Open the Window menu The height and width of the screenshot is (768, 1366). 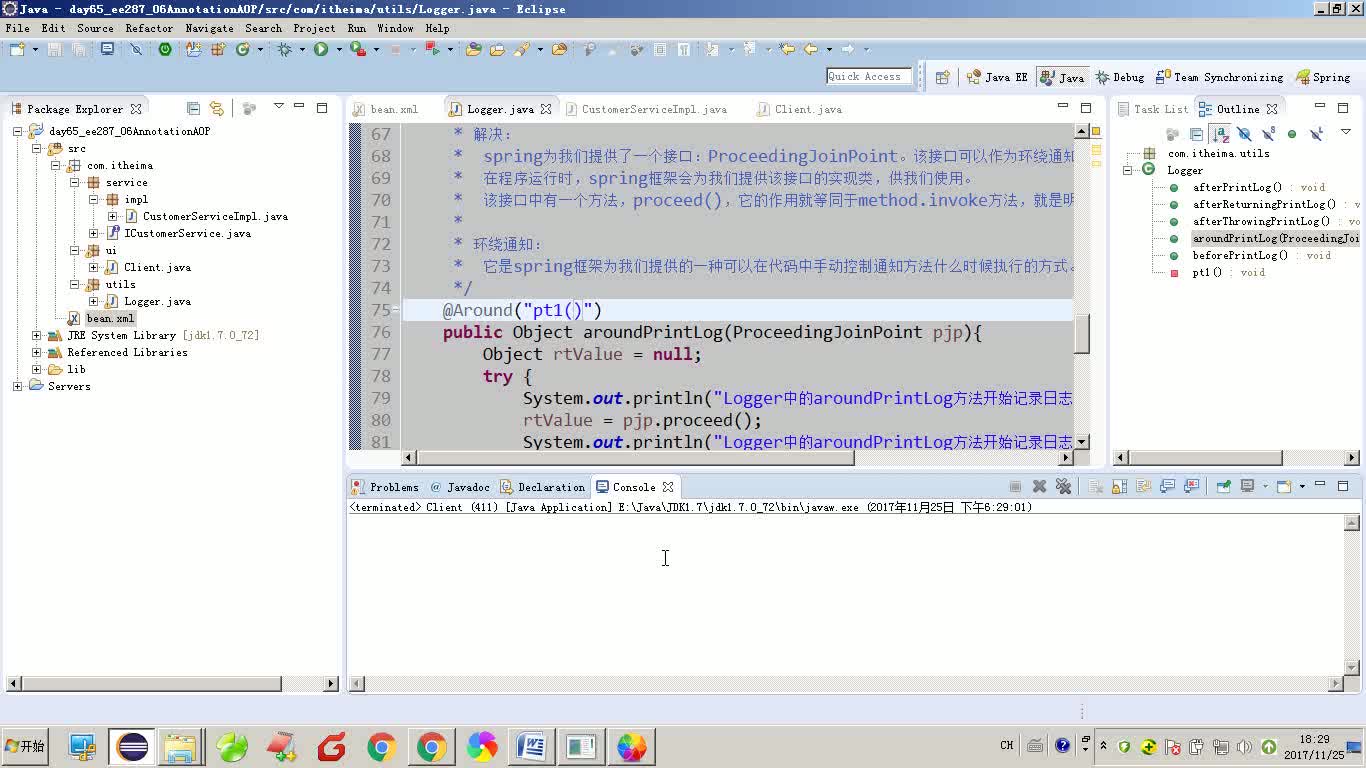coord(395,28)
